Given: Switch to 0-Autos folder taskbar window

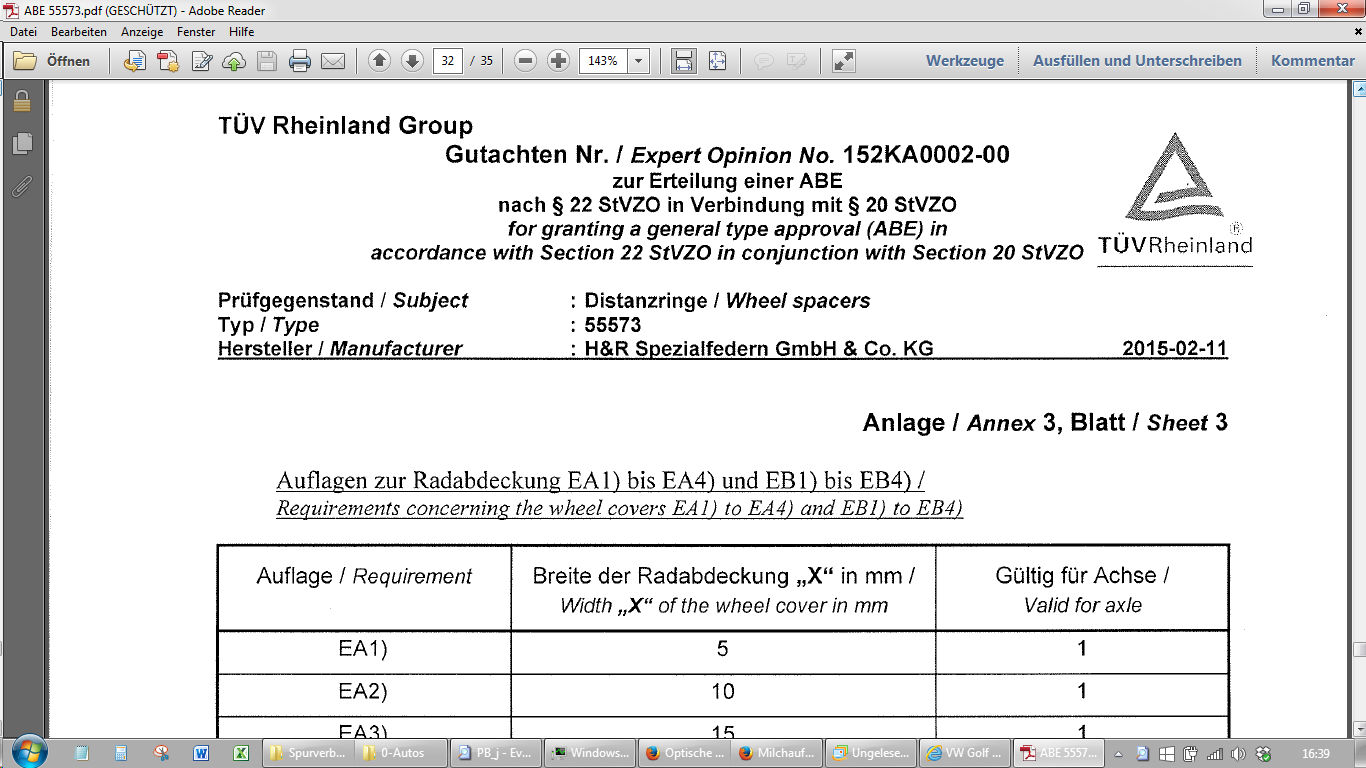Looking at the screenshot, I should coord(402,753).
